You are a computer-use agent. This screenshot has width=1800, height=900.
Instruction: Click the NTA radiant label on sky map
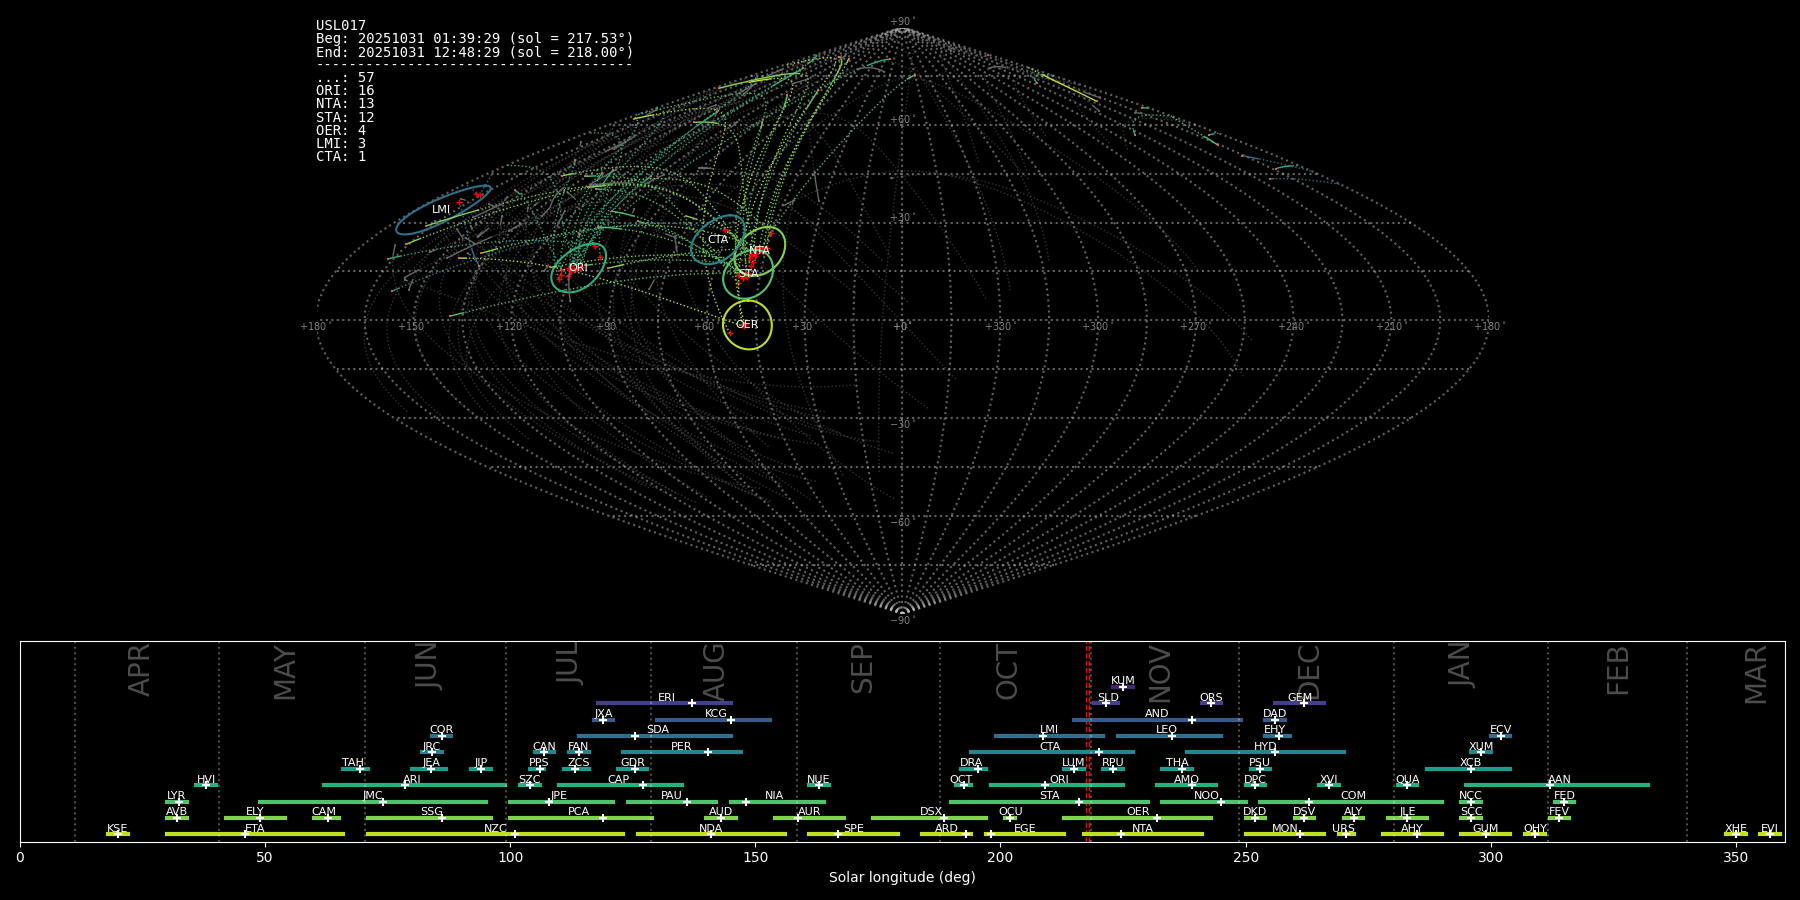(759, 250)
